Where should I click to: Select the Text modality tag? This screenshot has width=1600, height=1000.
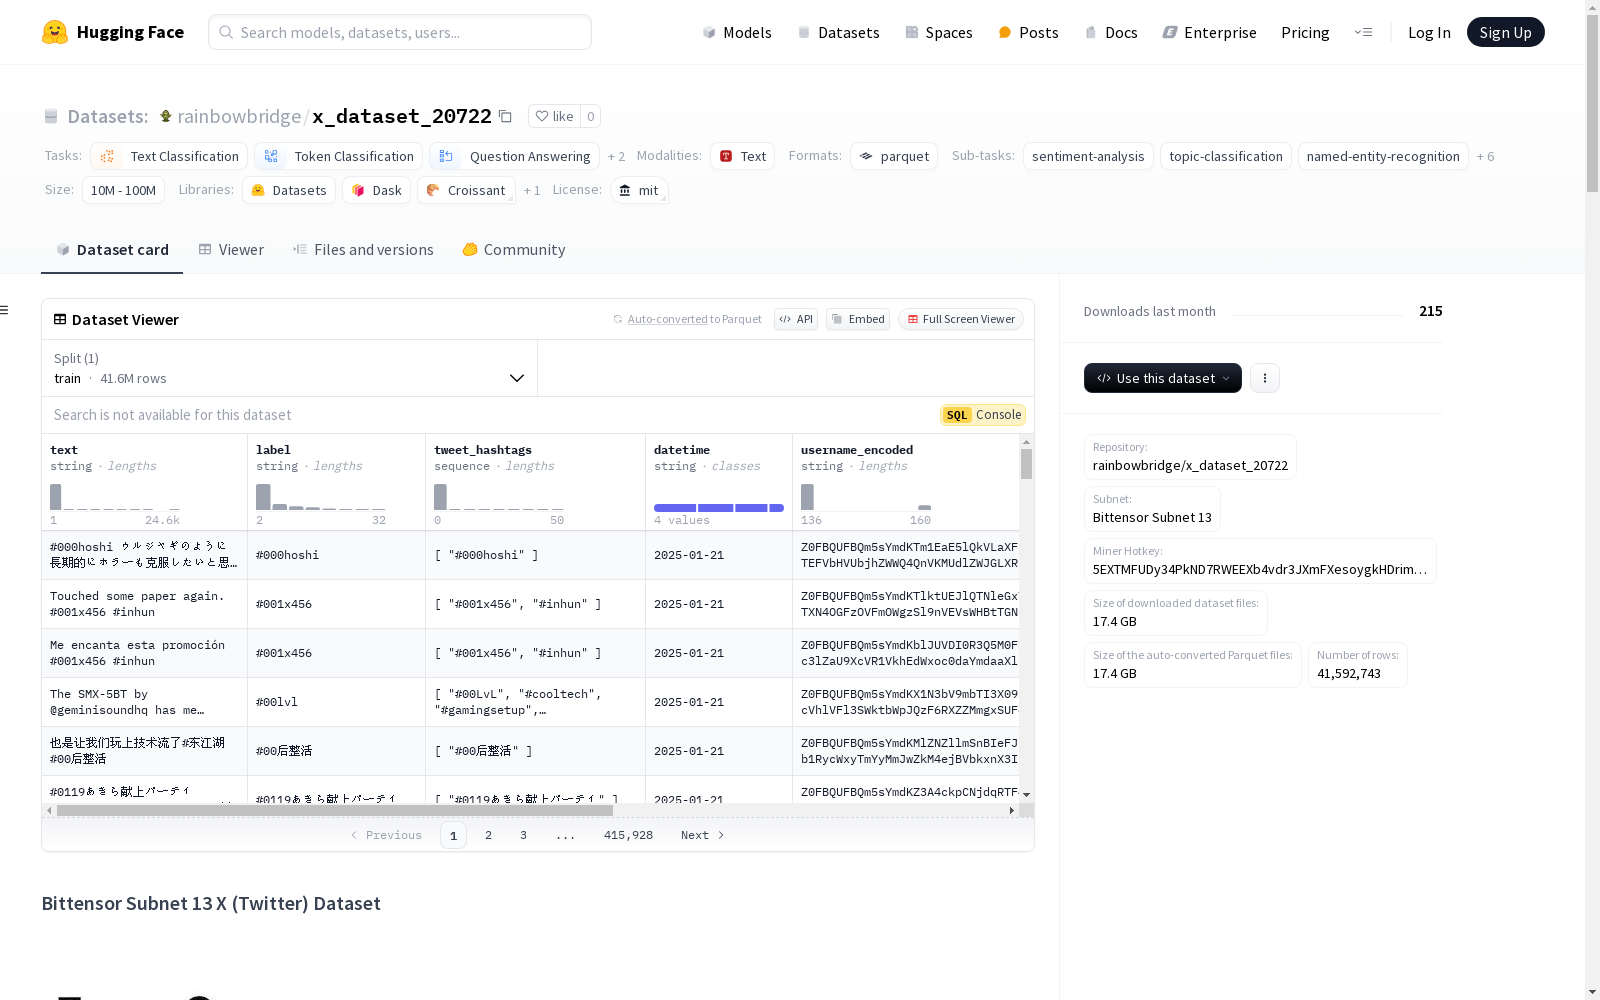[742, 156]
